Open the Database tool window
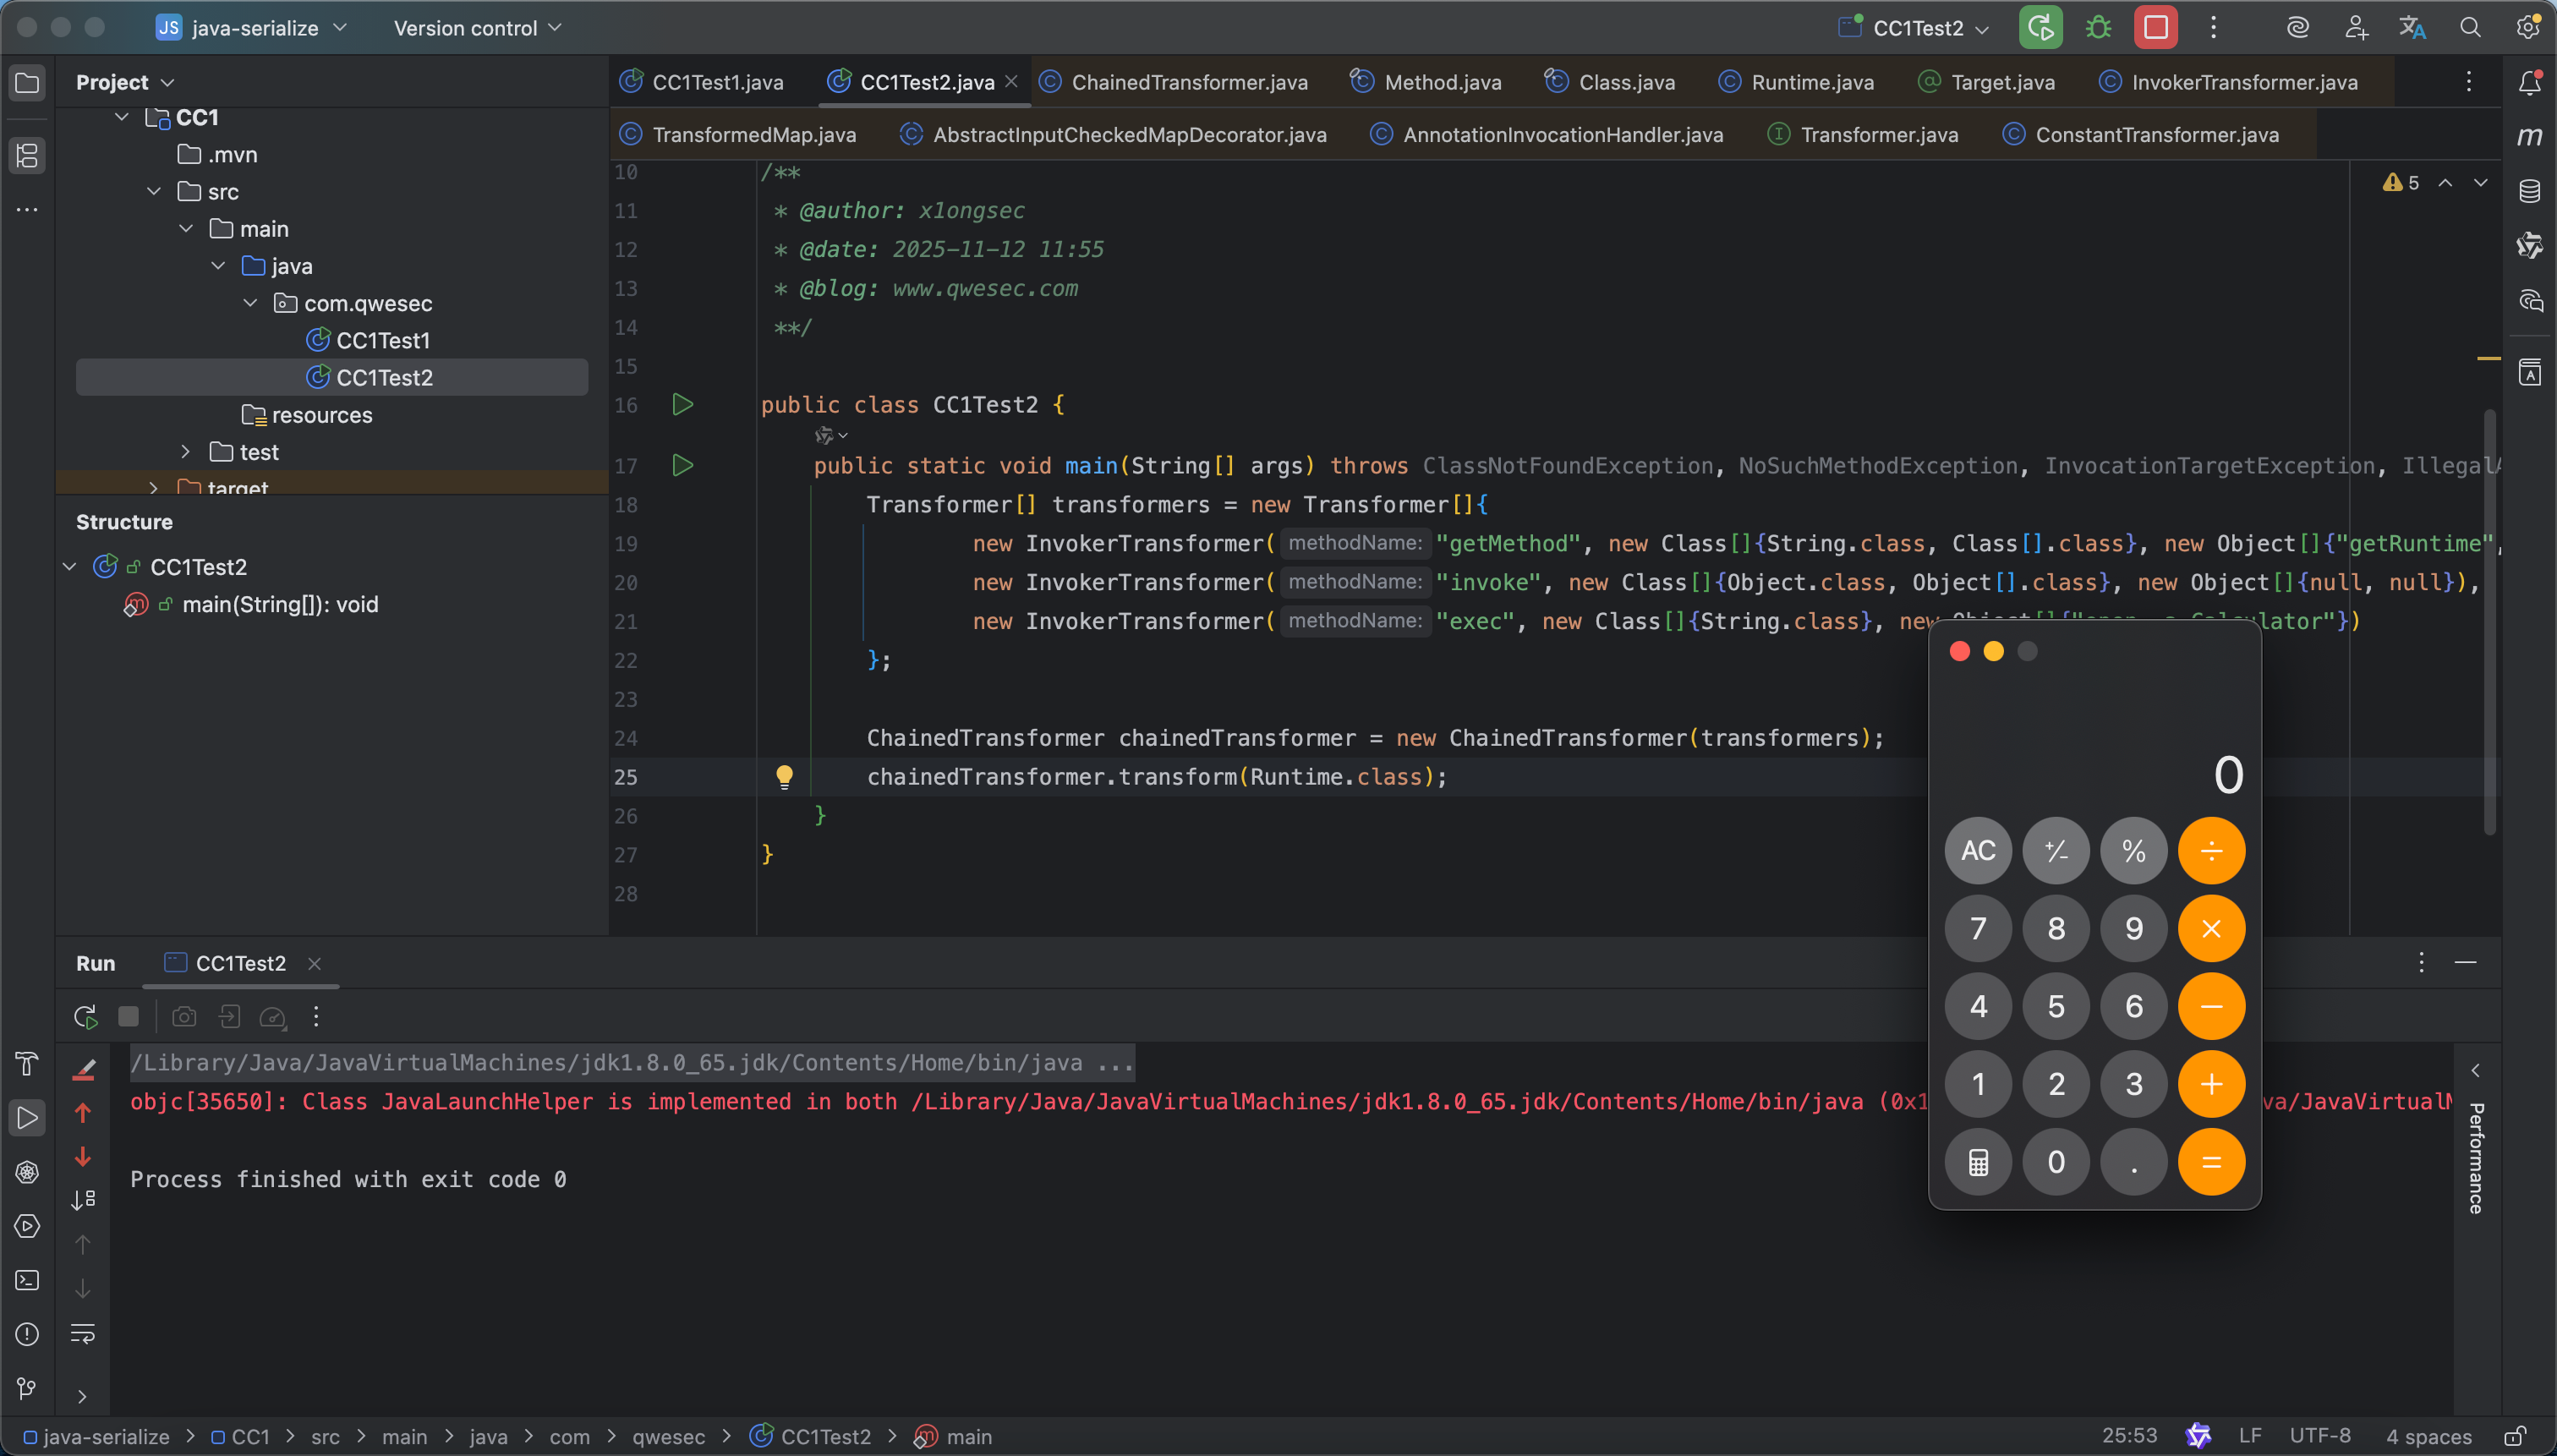This screenshot has width=2557, height=1456. pos(2529,191)
